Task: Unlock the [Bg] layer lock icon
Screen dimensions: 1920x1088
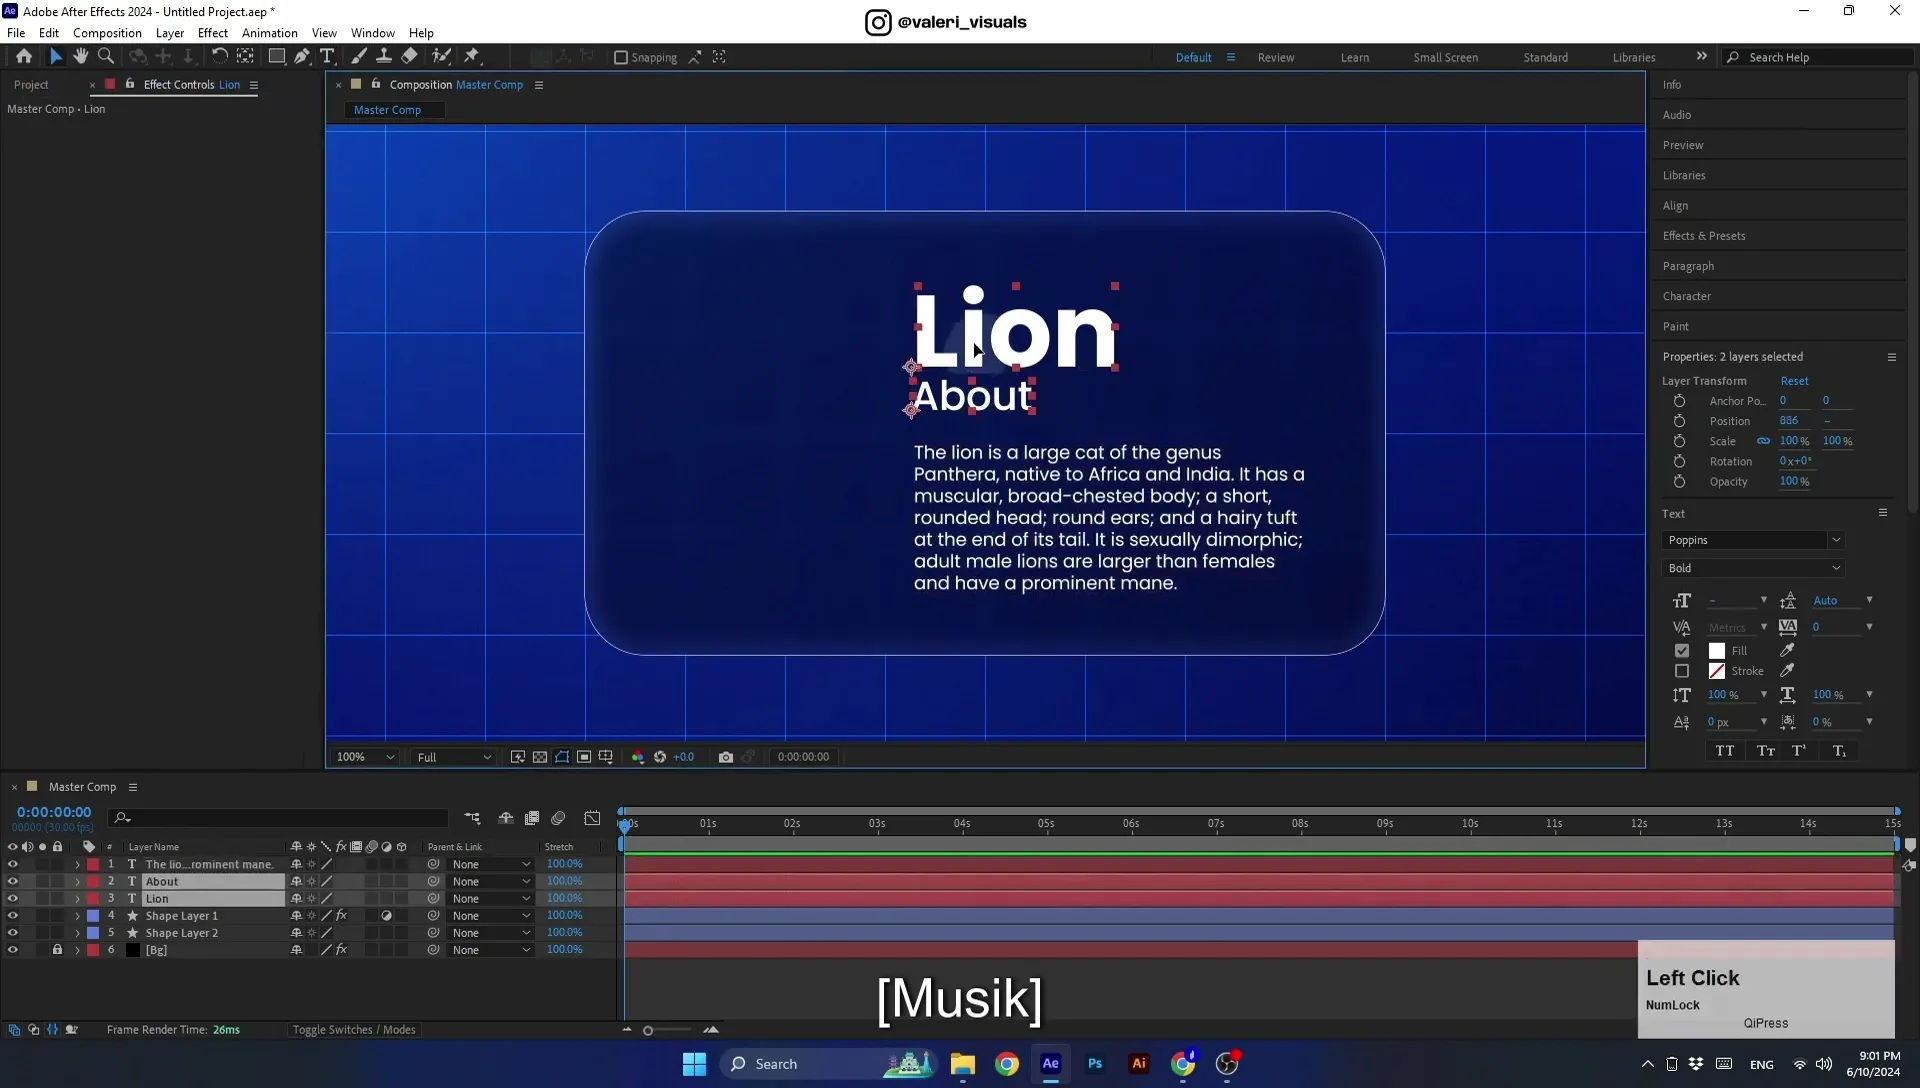Action: pos(57,950)
